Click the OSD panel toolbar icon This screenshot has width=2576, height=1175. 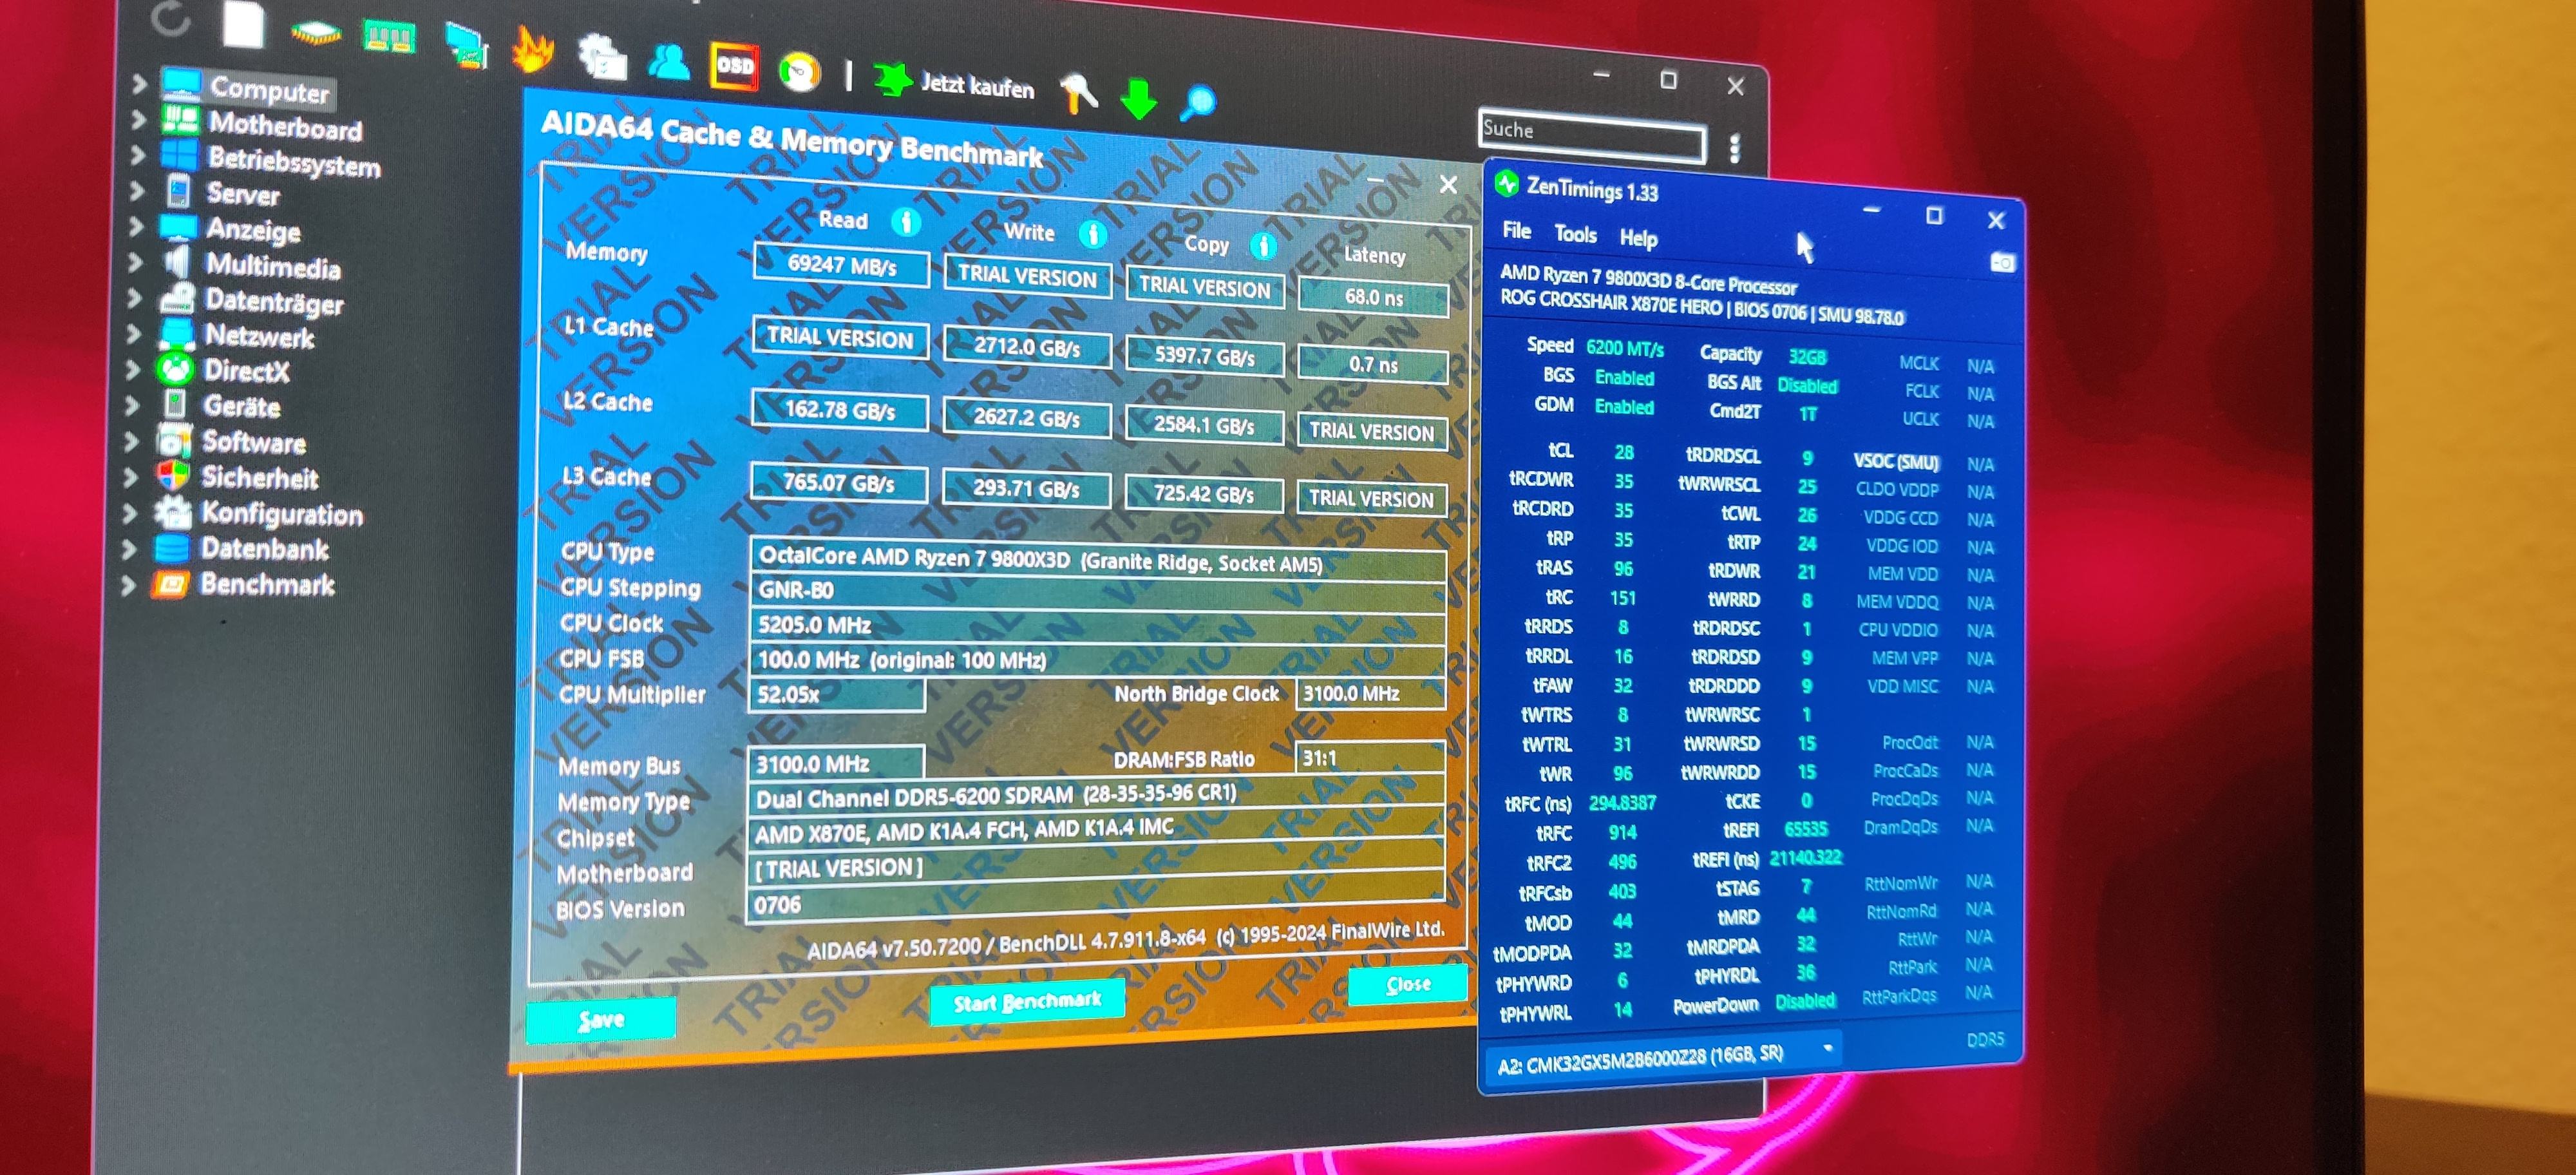(x=735, y=67)
